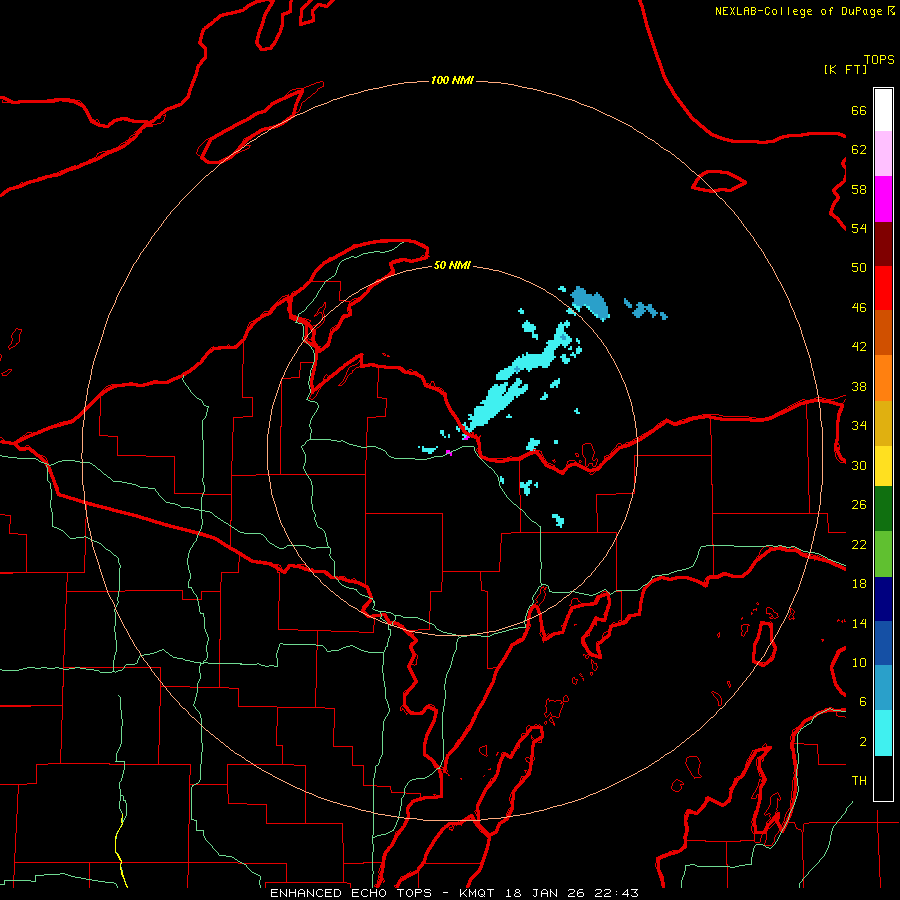
Task: Click the "100 NMI" range ring label
Action: pyautogui.click(x=452, y=80)
